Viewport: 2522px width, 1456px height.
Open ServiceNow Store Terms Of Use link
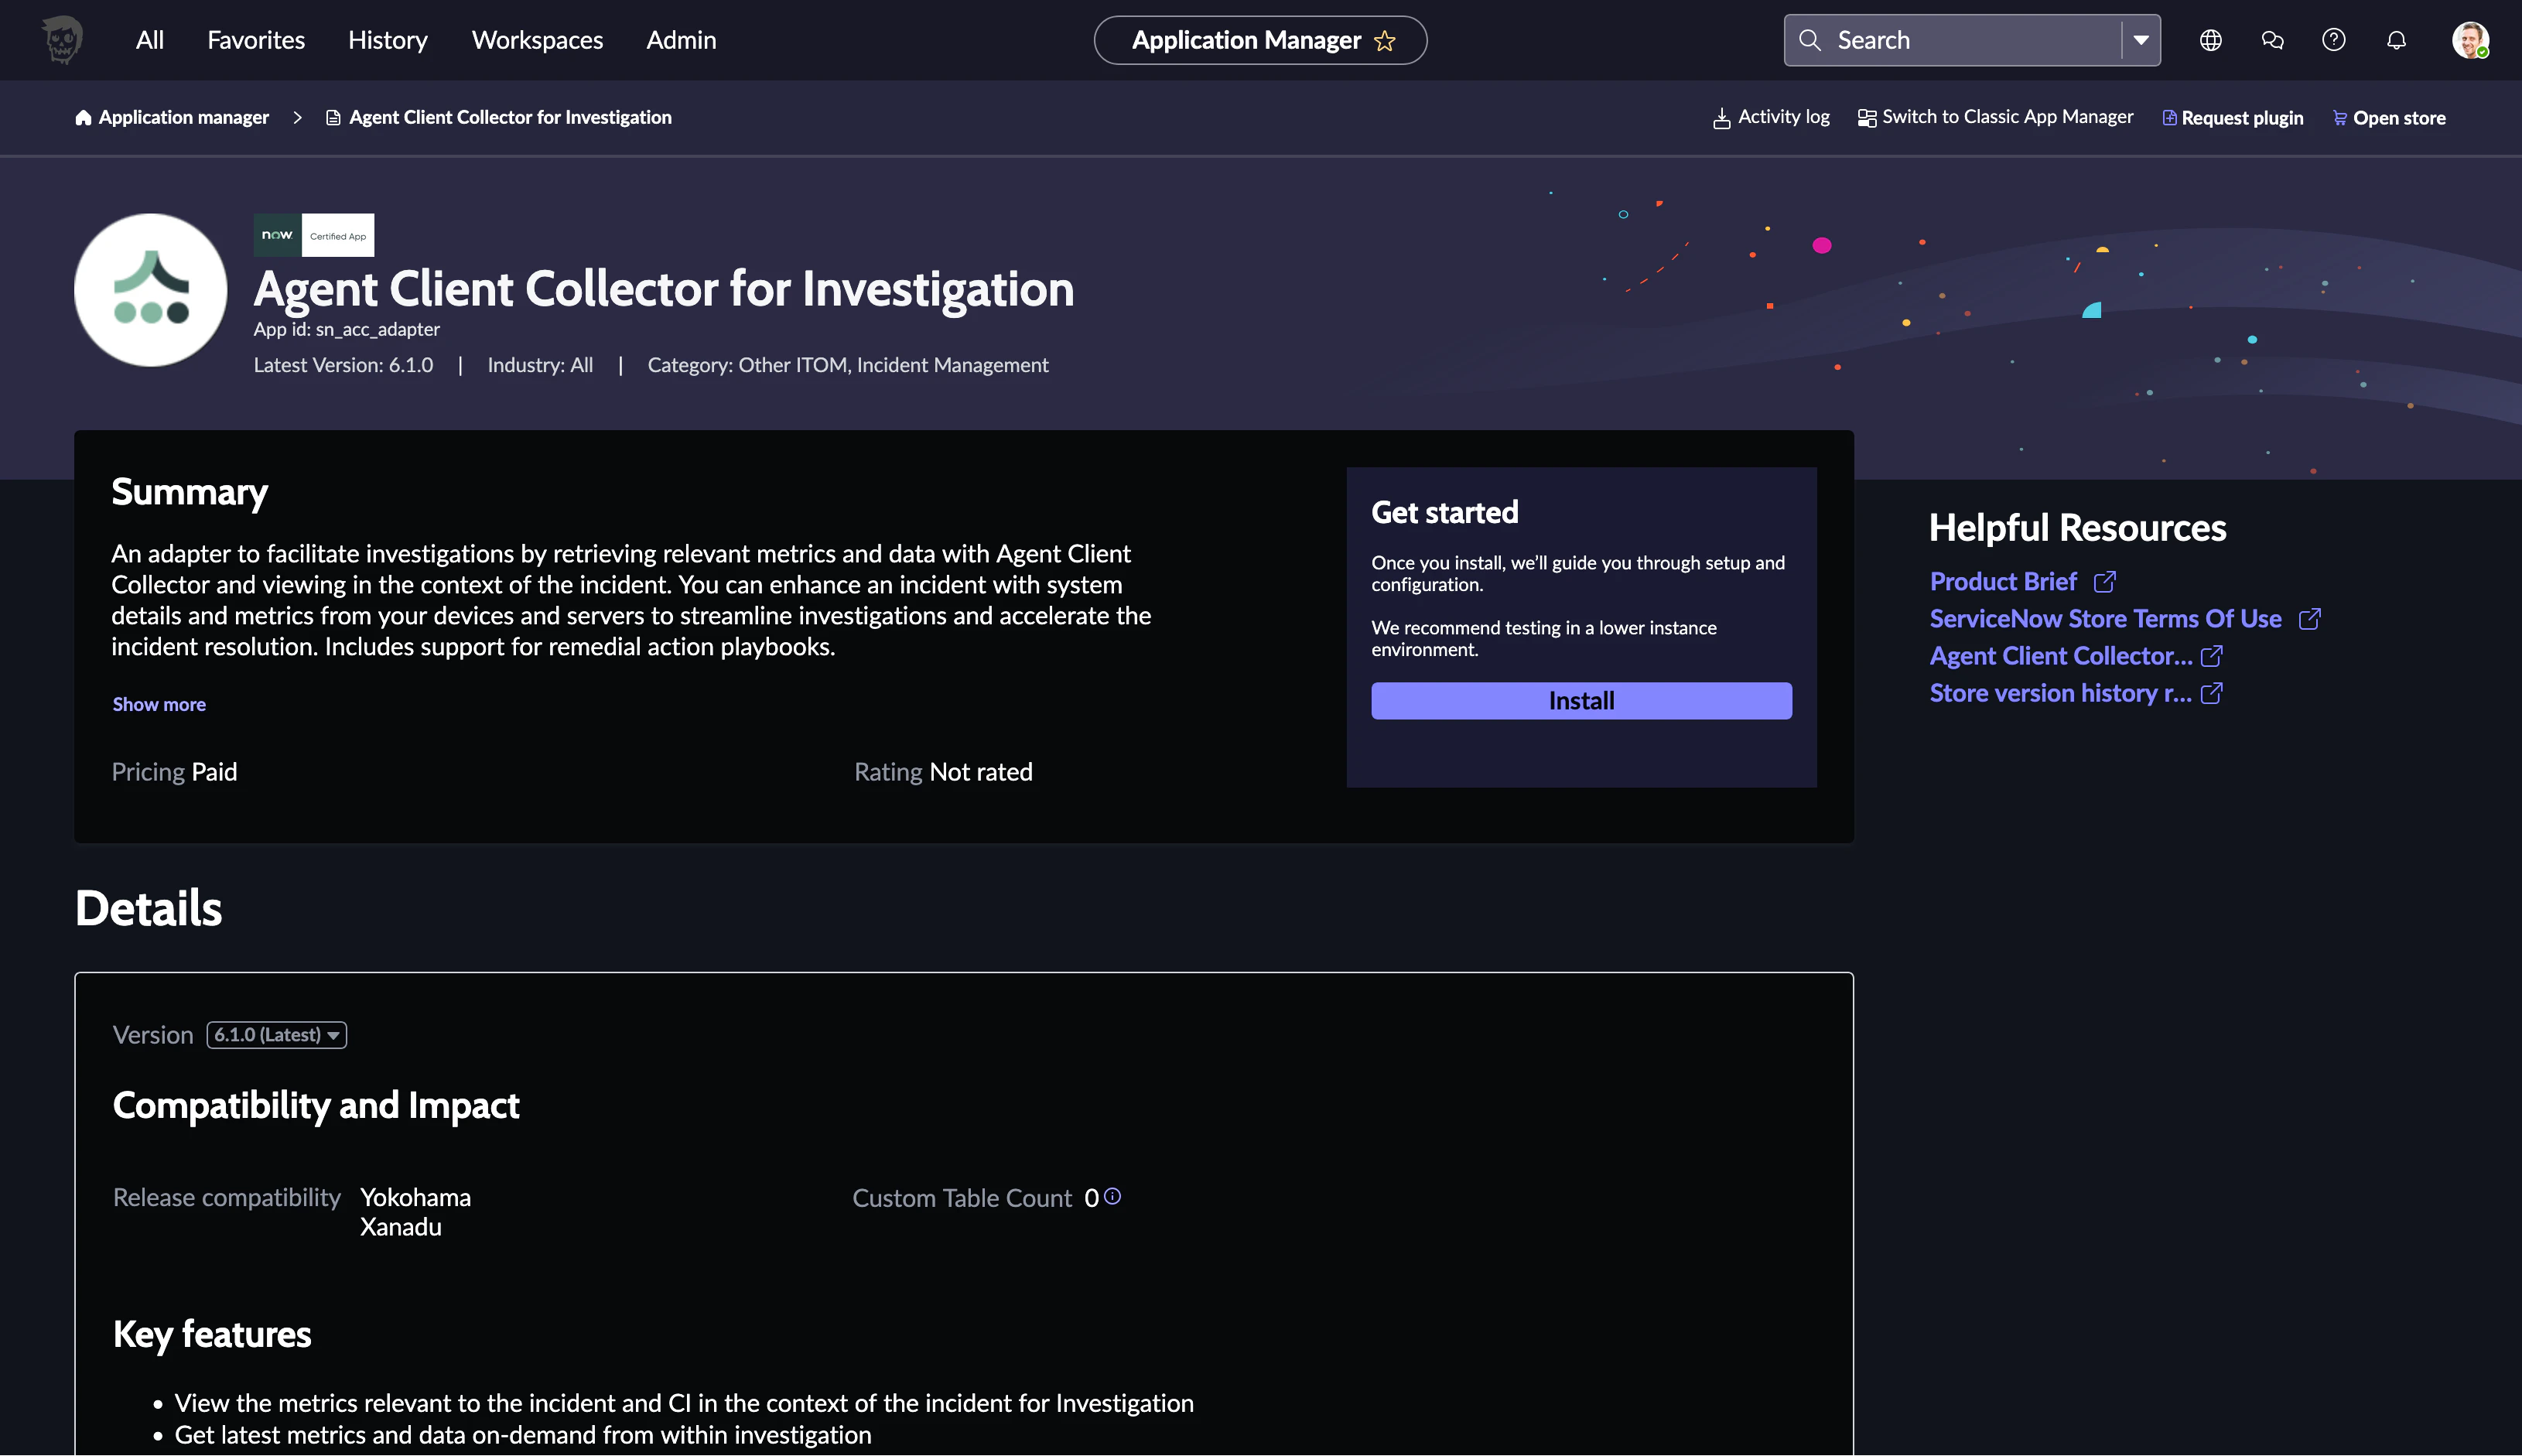[2106, 619]
